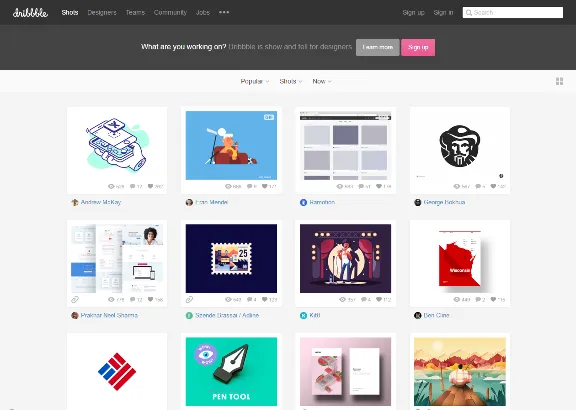Open the Community nav item
Screen dimensions: 576x410
click(170, 12)
